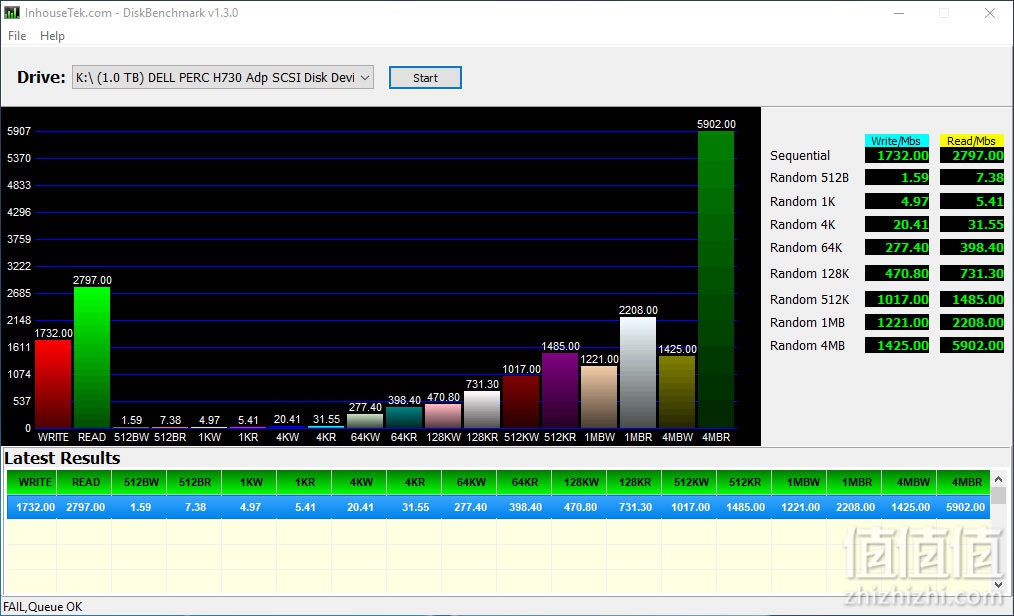Select the Sequential write value box
1014x616 pixels.
(896, 156)
